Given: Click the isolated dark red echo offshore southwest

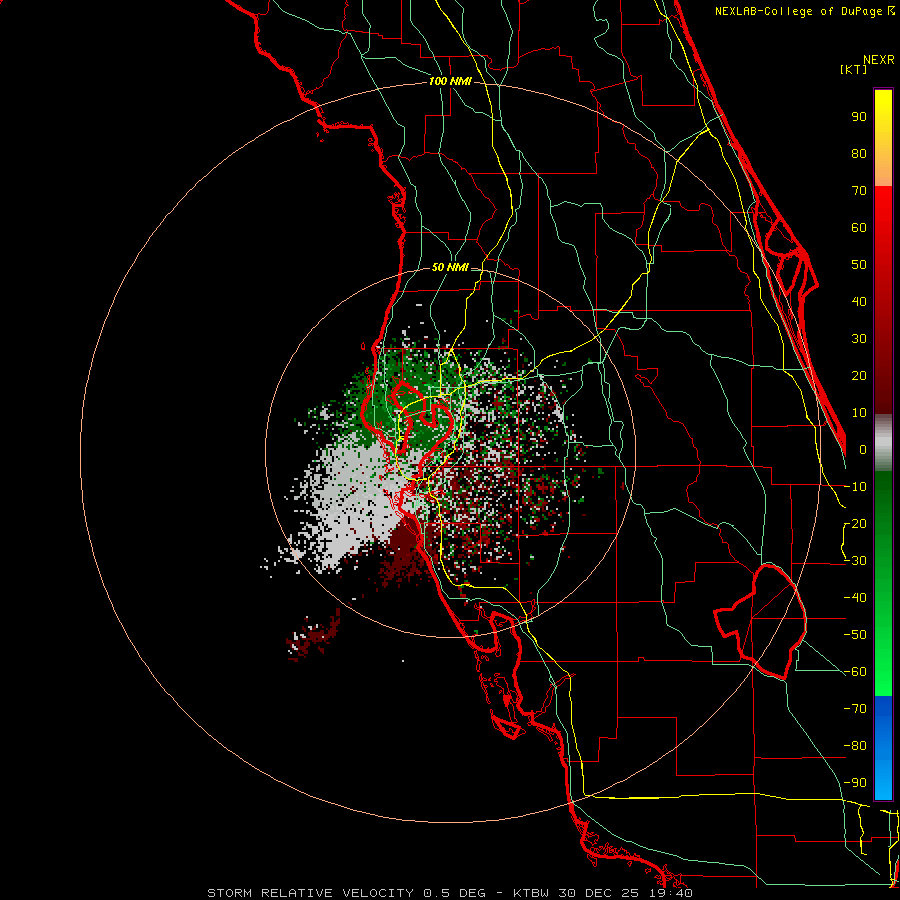Looking at the screenshot, I should tap(313, 635).
